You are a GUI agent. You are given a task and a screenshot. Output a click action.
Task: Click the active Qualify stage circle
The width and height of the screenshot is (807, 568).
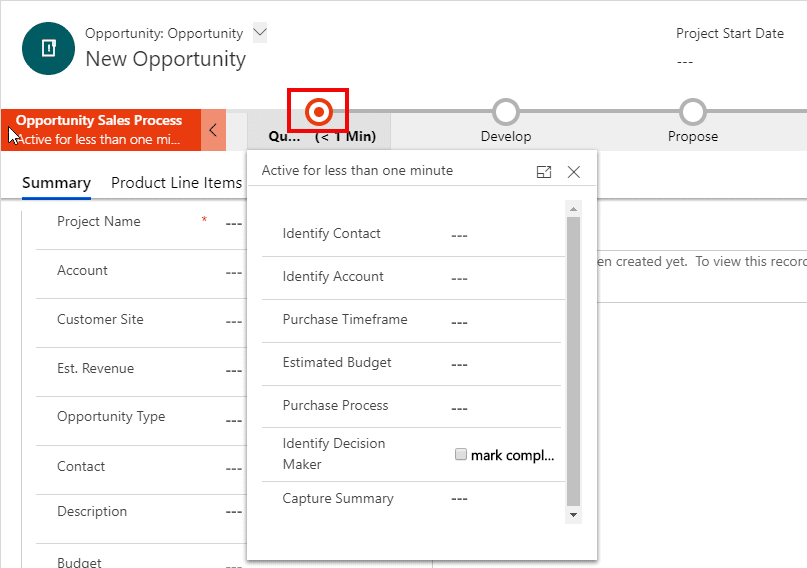(x=318, y=111)
